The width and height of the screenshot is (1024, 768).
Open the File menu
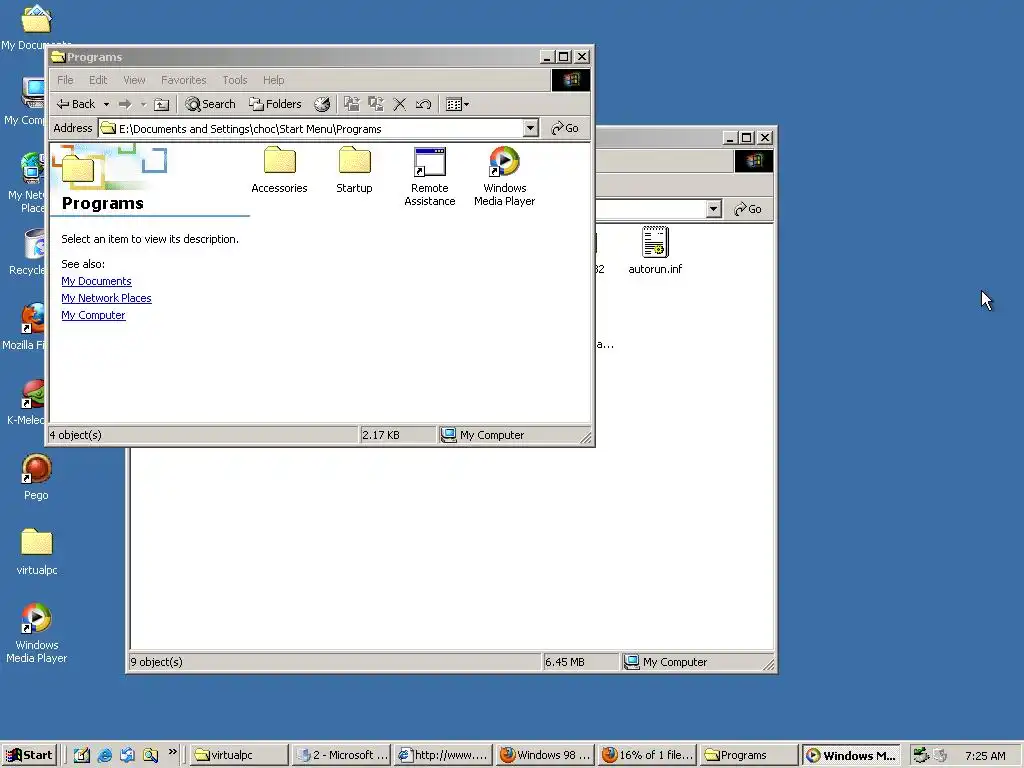click(x=65, y=80)
